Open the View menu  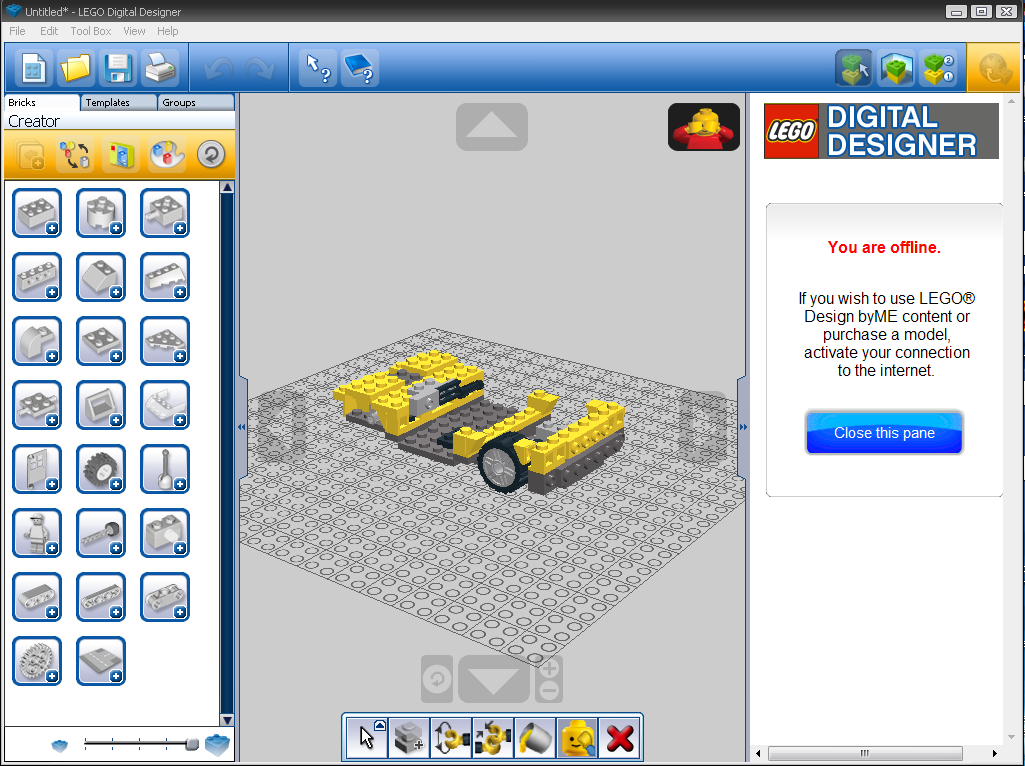134,31
